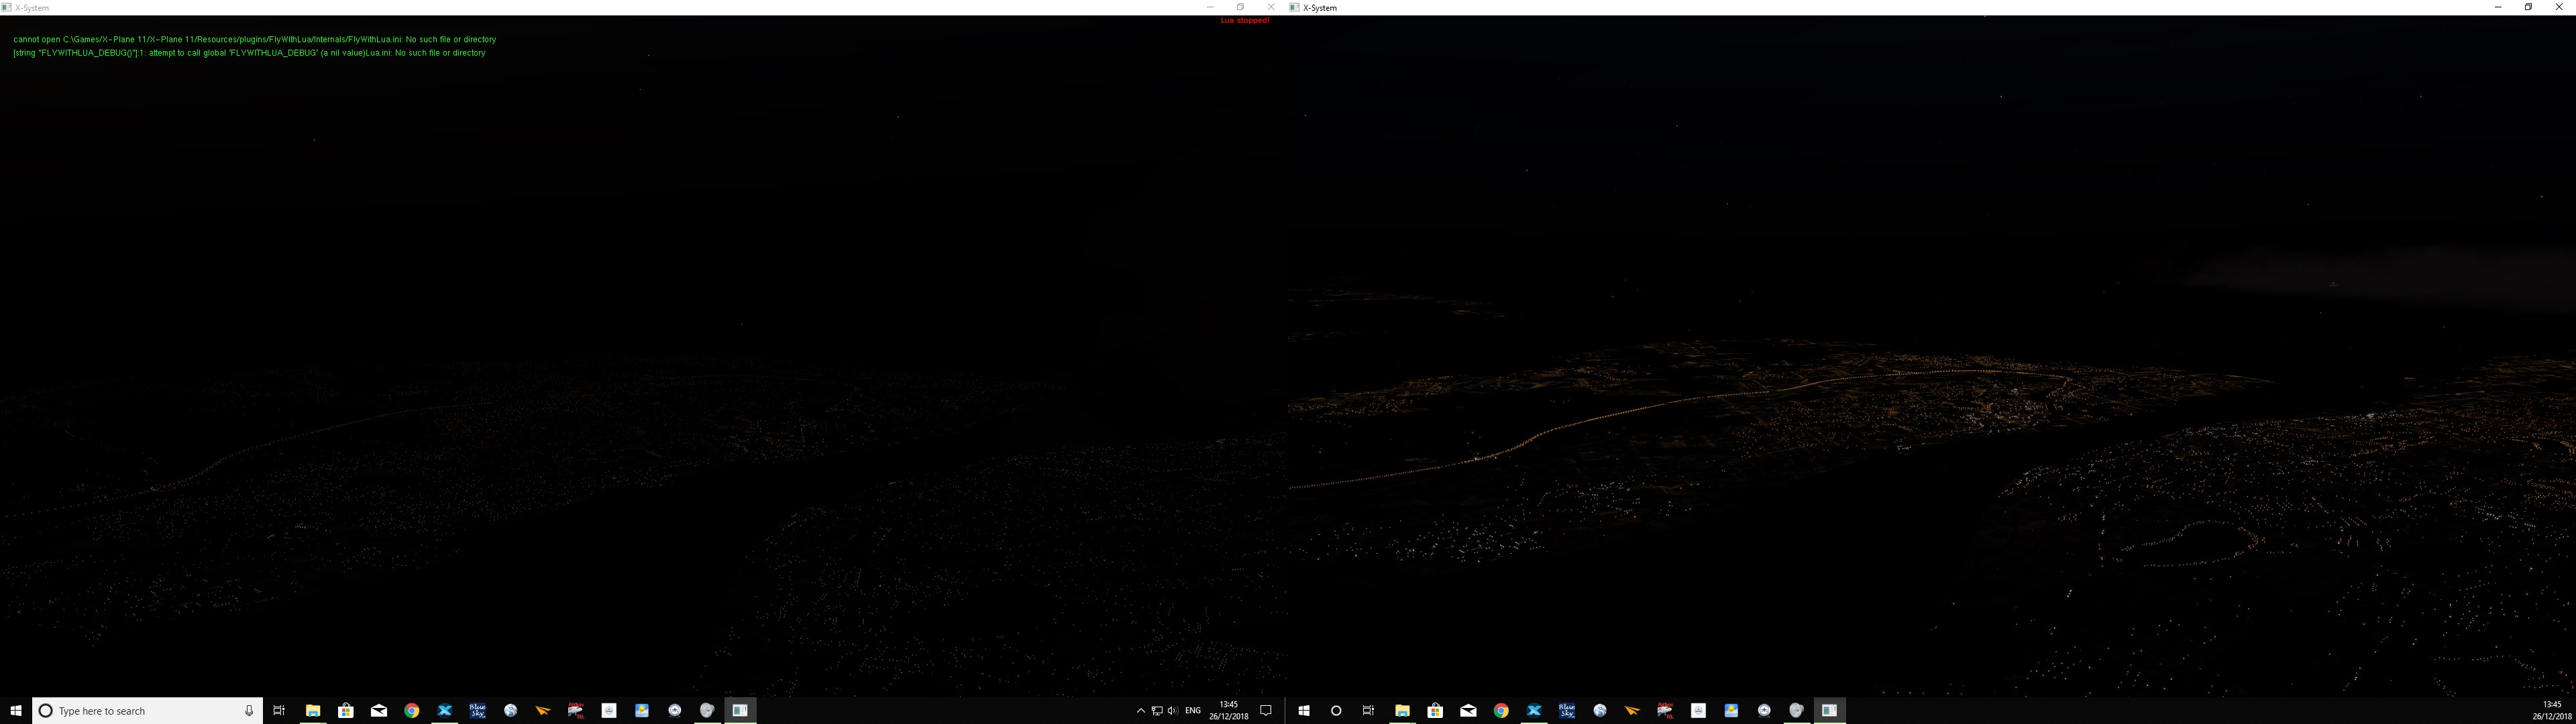Minimize the left X-System window

[x=1210, y=7]
